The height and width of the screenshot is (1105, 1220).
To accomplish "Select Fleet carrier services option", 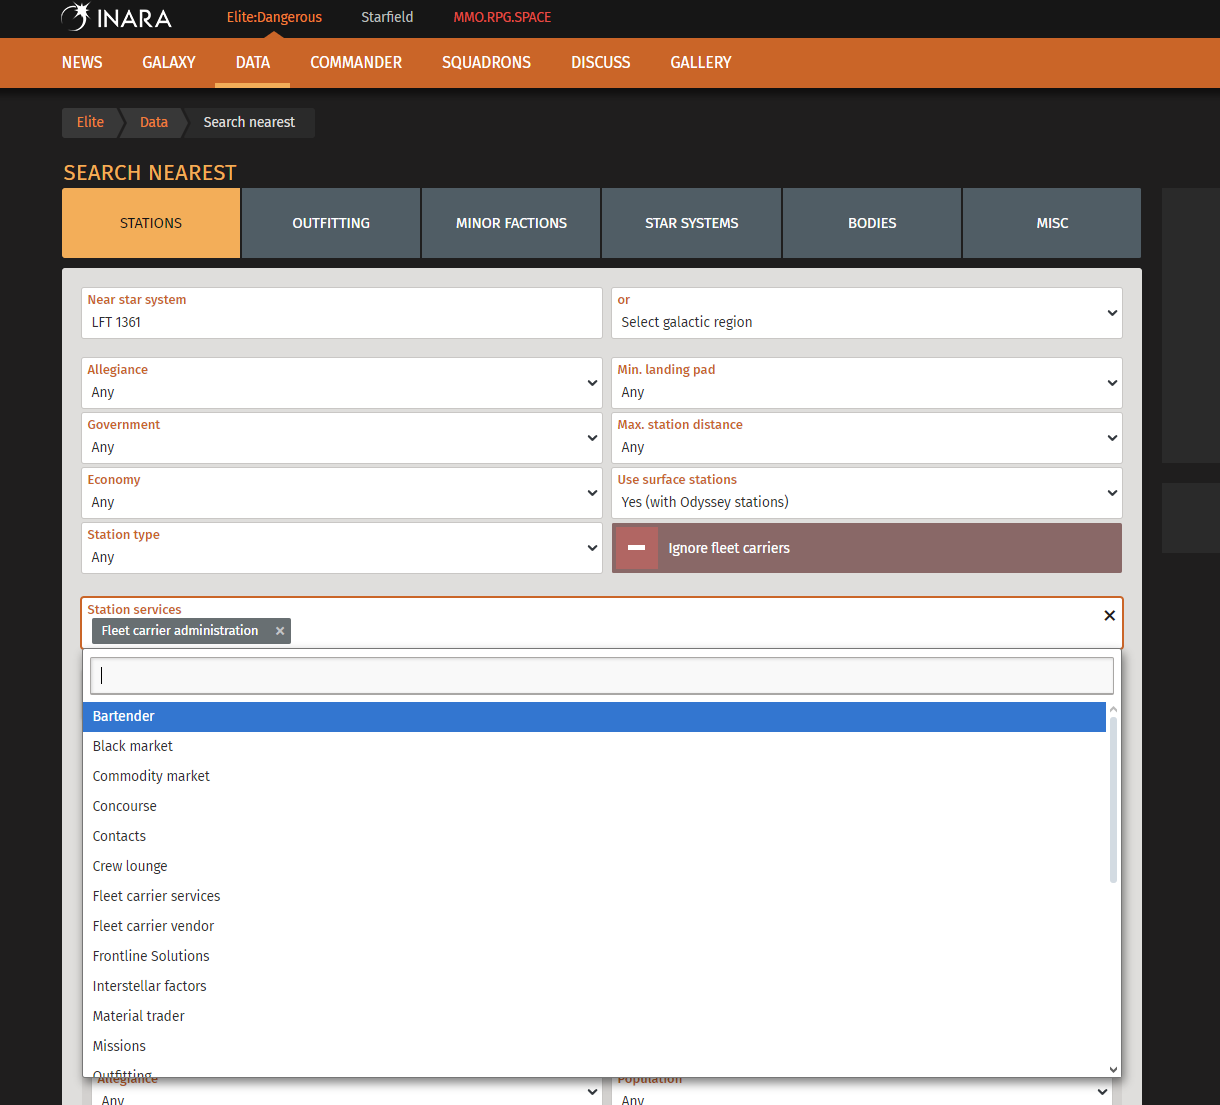I will pyautogui.click(x=594, y=896).
